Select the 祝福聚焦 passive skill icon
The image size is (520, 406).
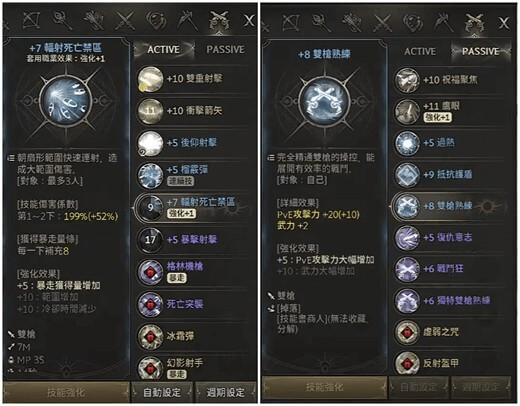[407, 80]
